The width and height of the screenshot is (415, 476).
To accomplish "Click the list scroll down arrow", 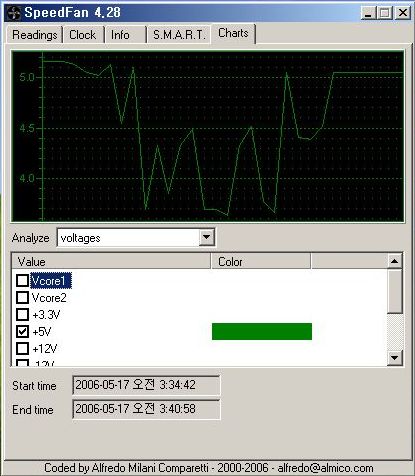I will [x=395, y=358].
